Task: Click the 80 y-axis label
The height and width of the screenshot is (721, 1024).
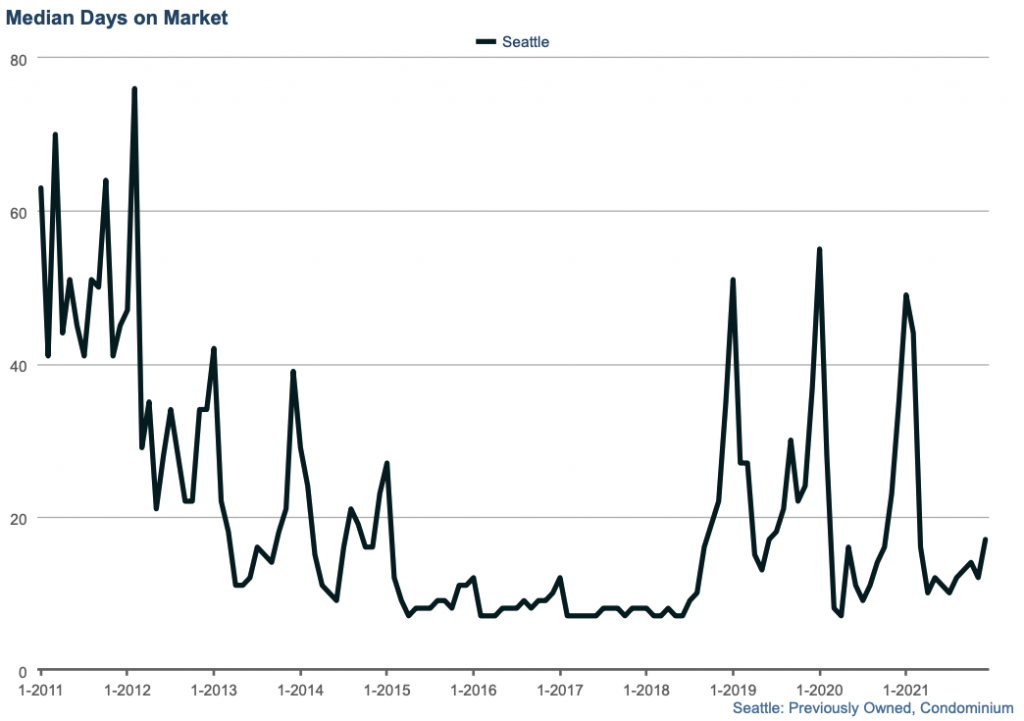Action: coord(18,59)
